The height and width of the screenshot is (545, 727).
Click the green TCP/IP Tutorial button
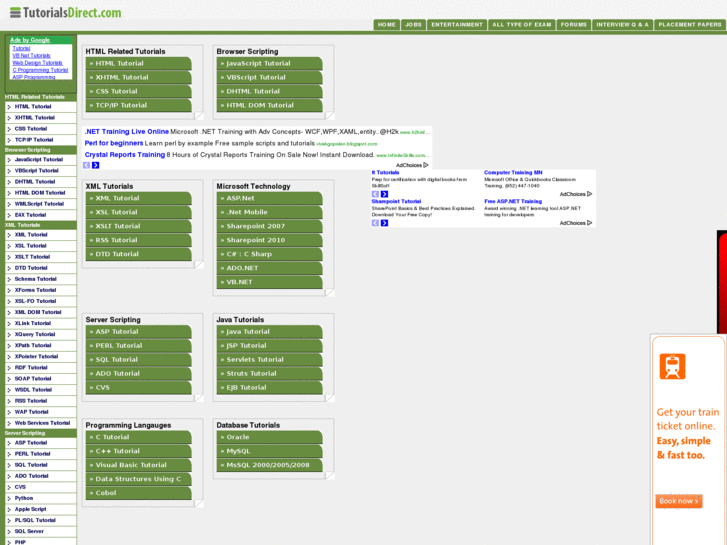pos(139,105)
